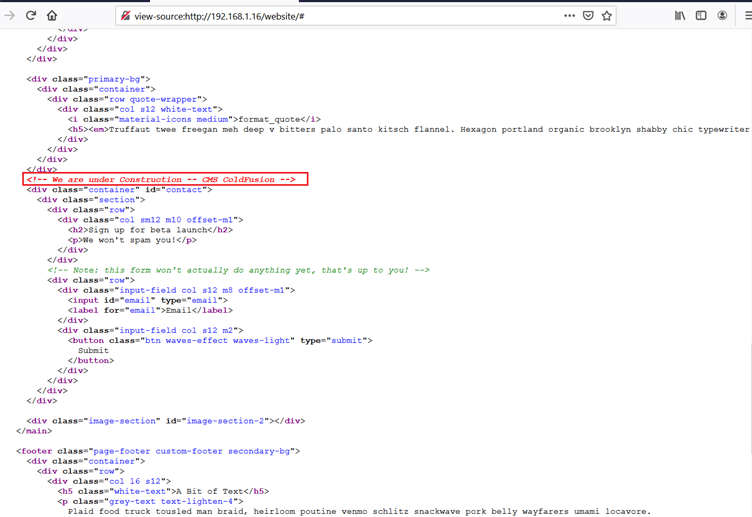
Task: Go to the browser home page
Action: [x=52, y=15]
